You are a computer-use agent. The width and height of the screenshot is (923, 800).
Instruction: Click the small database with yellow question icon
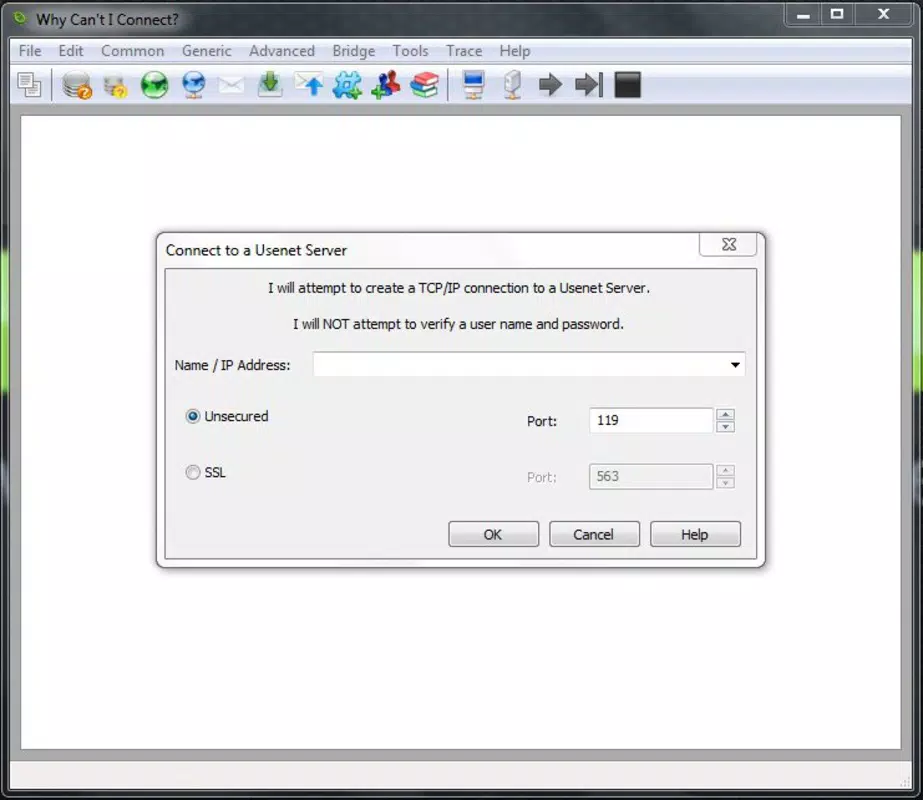pyautogui.click(x=115, y=85)
